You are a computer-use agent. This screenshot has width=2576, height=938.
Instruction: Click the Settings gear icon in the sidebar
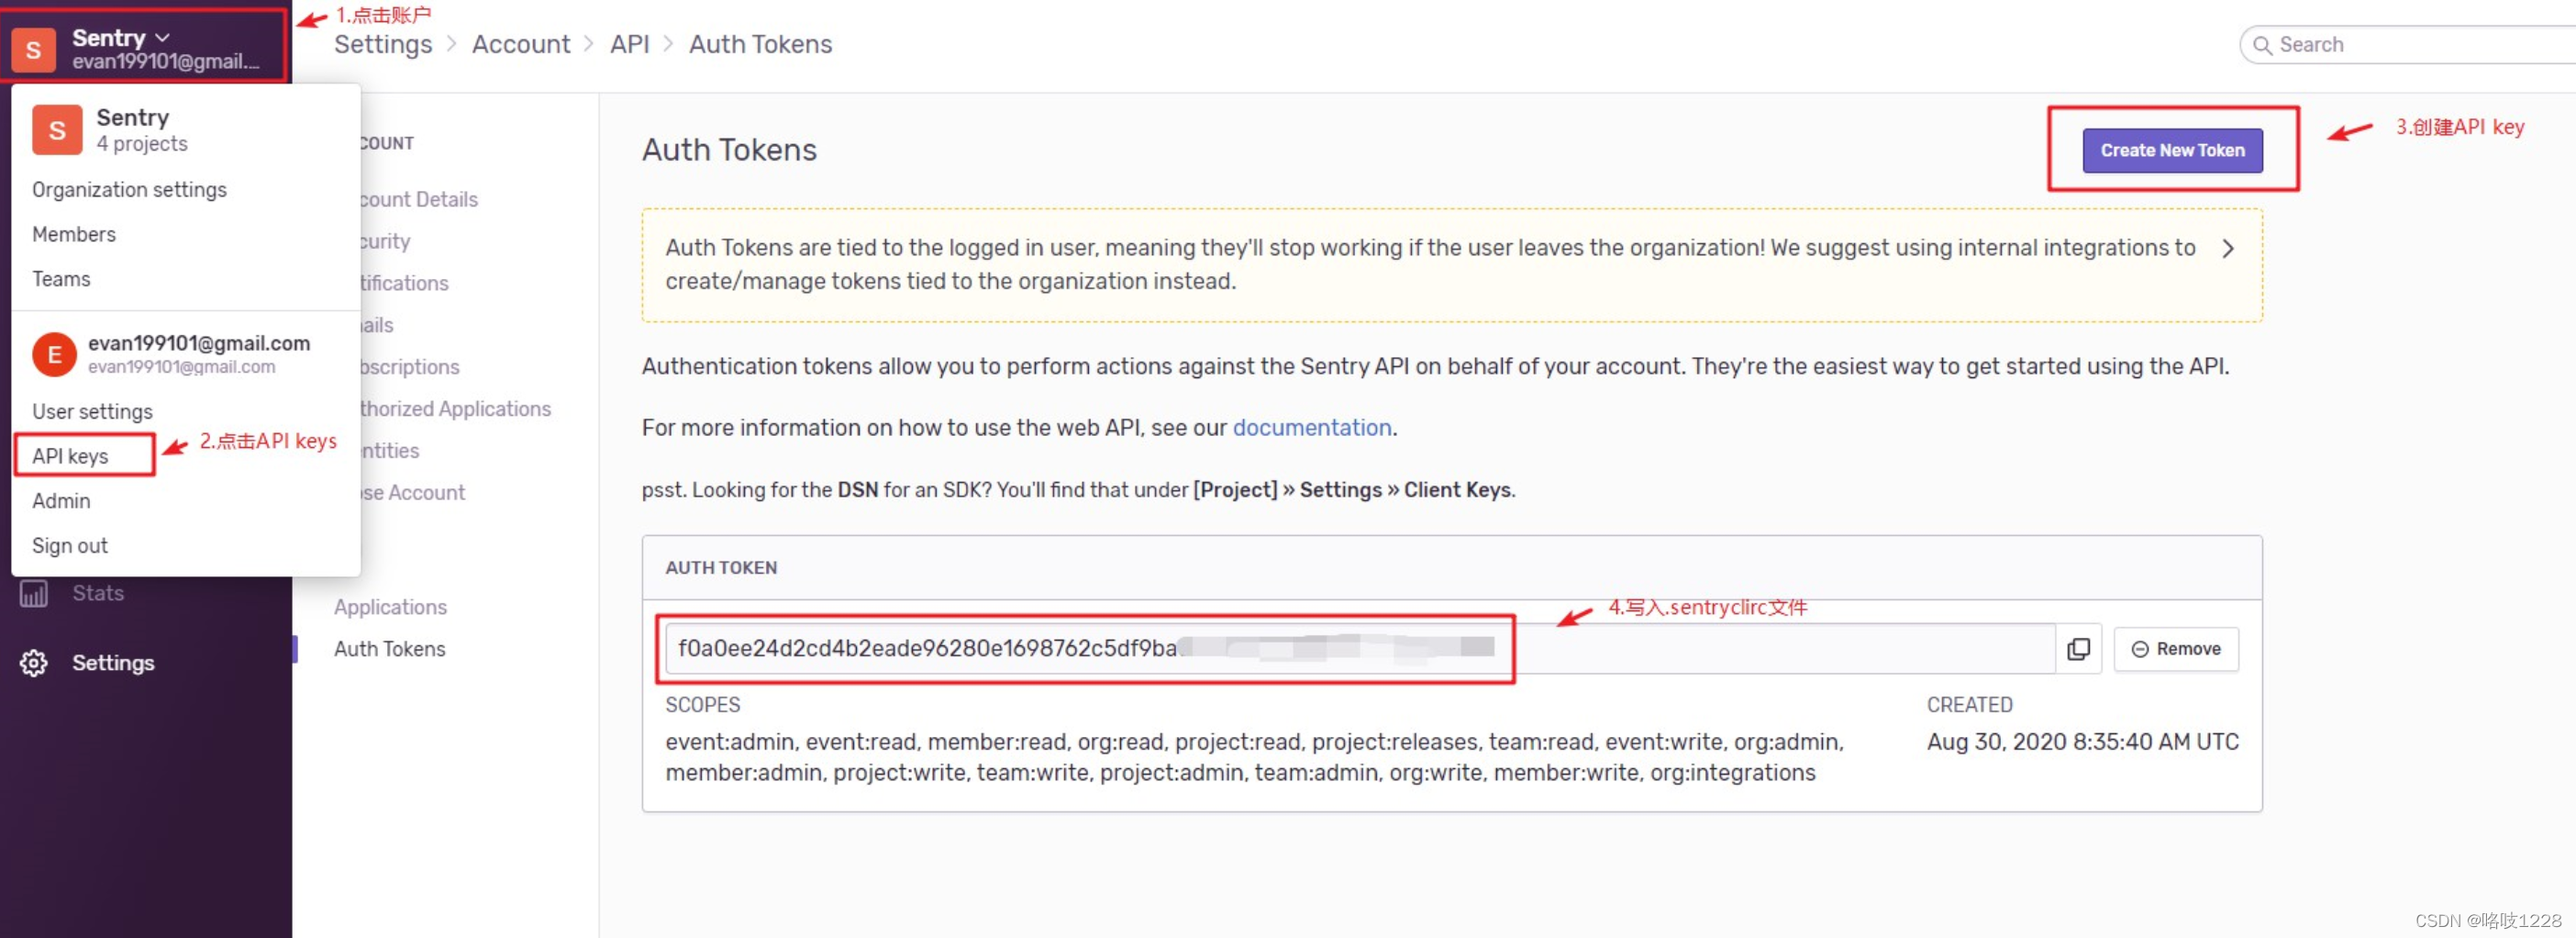(x=33, y=662)
